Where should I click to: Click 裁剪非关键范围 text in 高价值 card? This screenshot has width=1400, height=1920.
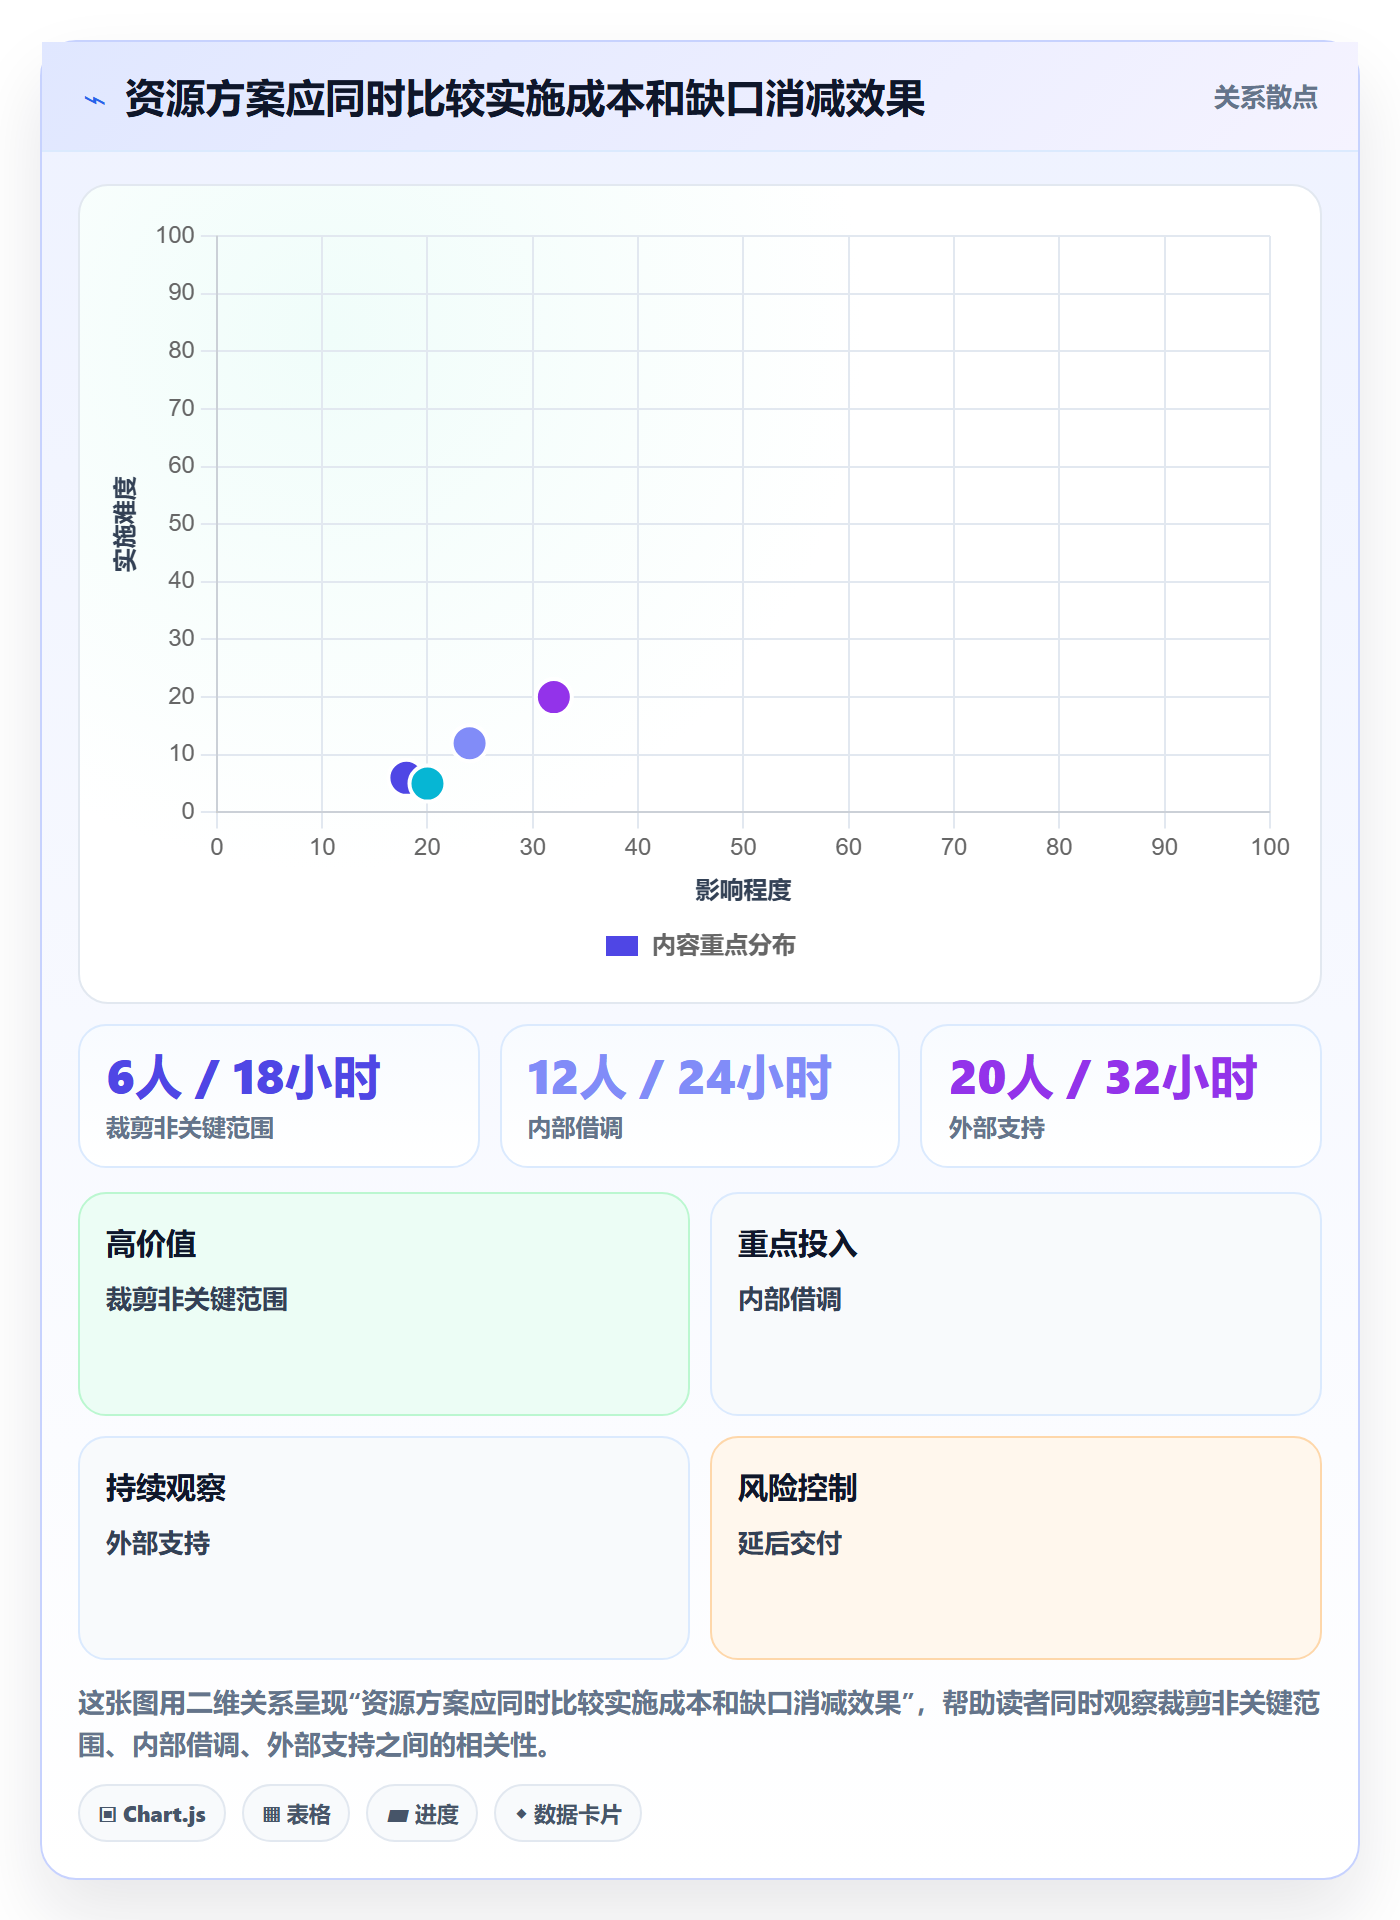(197, 1300)
